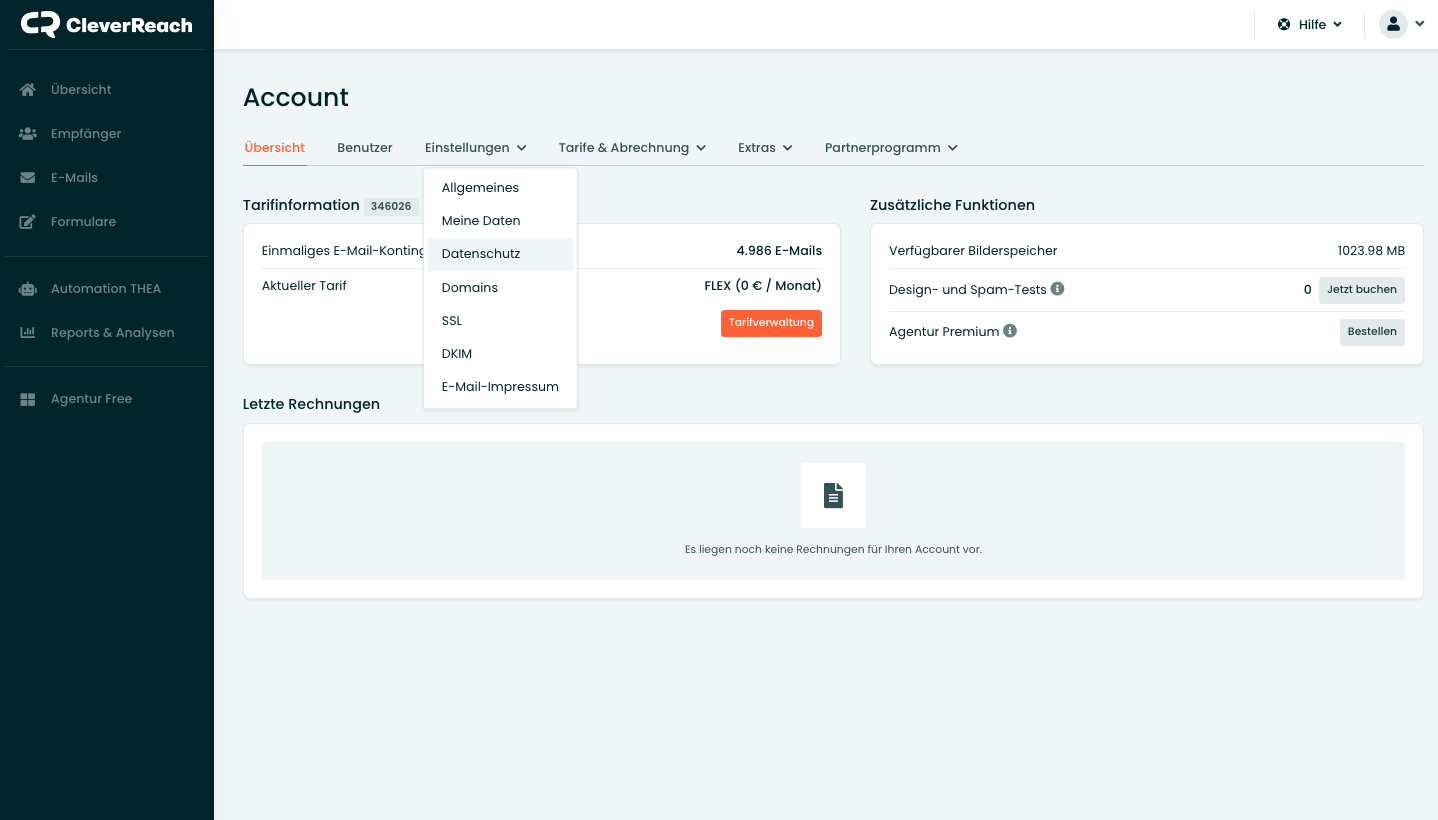
Task: Click the Empfänger people icon
Action: tap(28, 134)
